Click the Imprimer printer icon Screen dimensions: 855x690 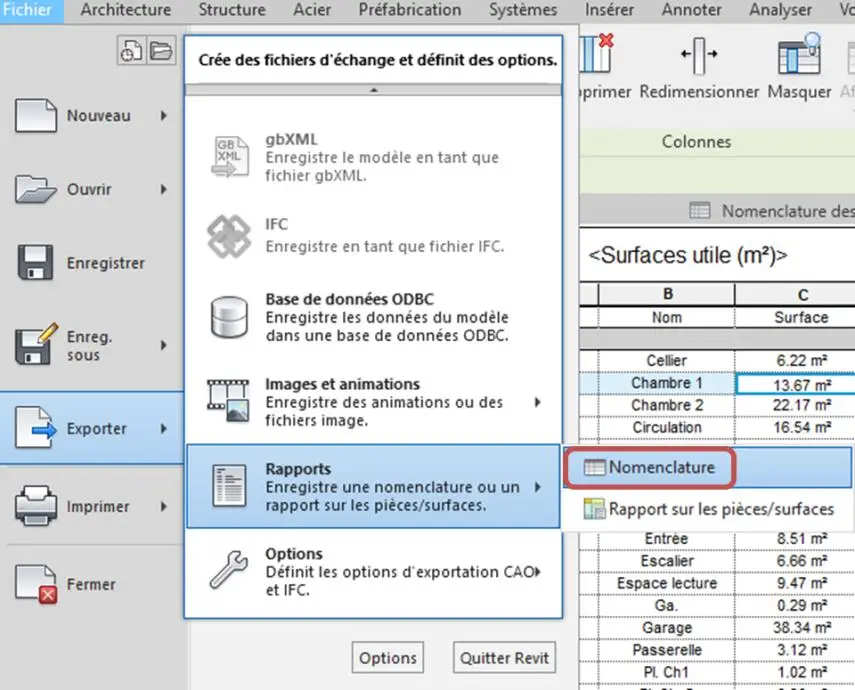35,506
